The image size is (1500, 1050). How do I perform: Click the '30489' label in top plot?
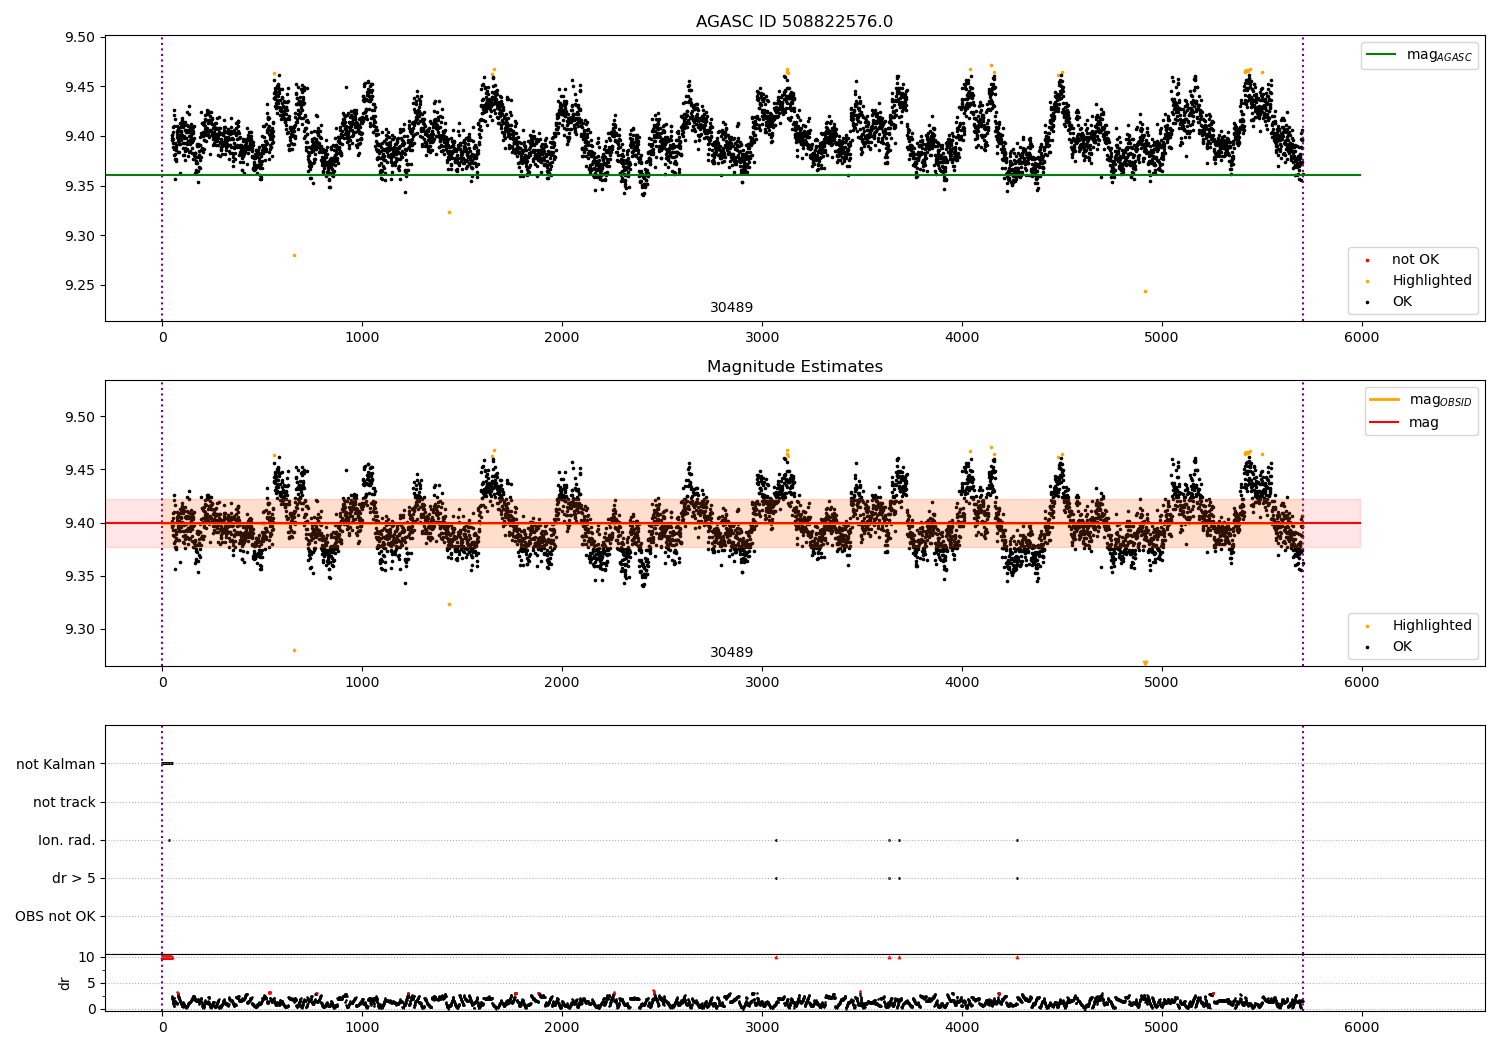[731, 308]
